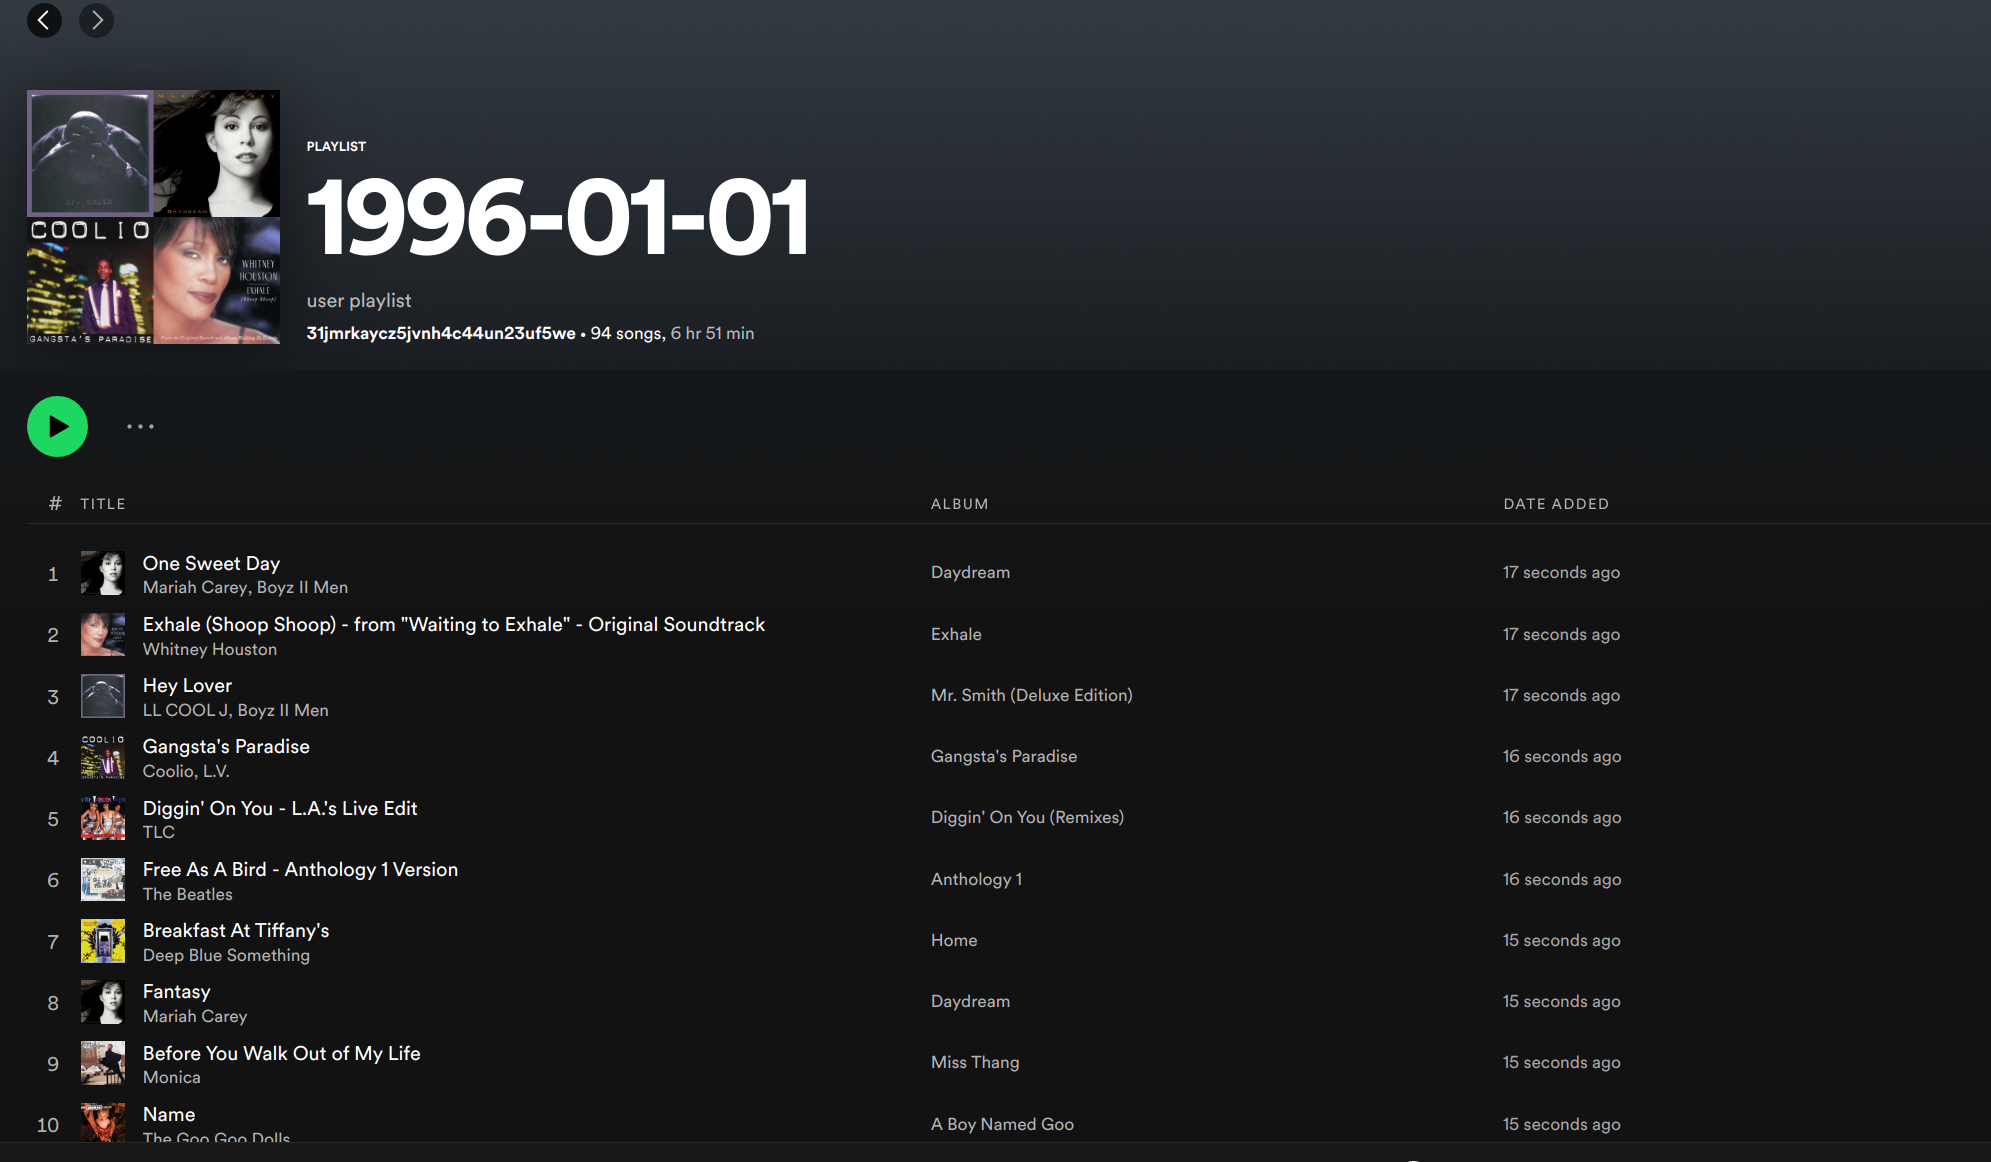Click the Hey Lover album art thumbnail
1991x1162 pixels.
coord(103,696)
